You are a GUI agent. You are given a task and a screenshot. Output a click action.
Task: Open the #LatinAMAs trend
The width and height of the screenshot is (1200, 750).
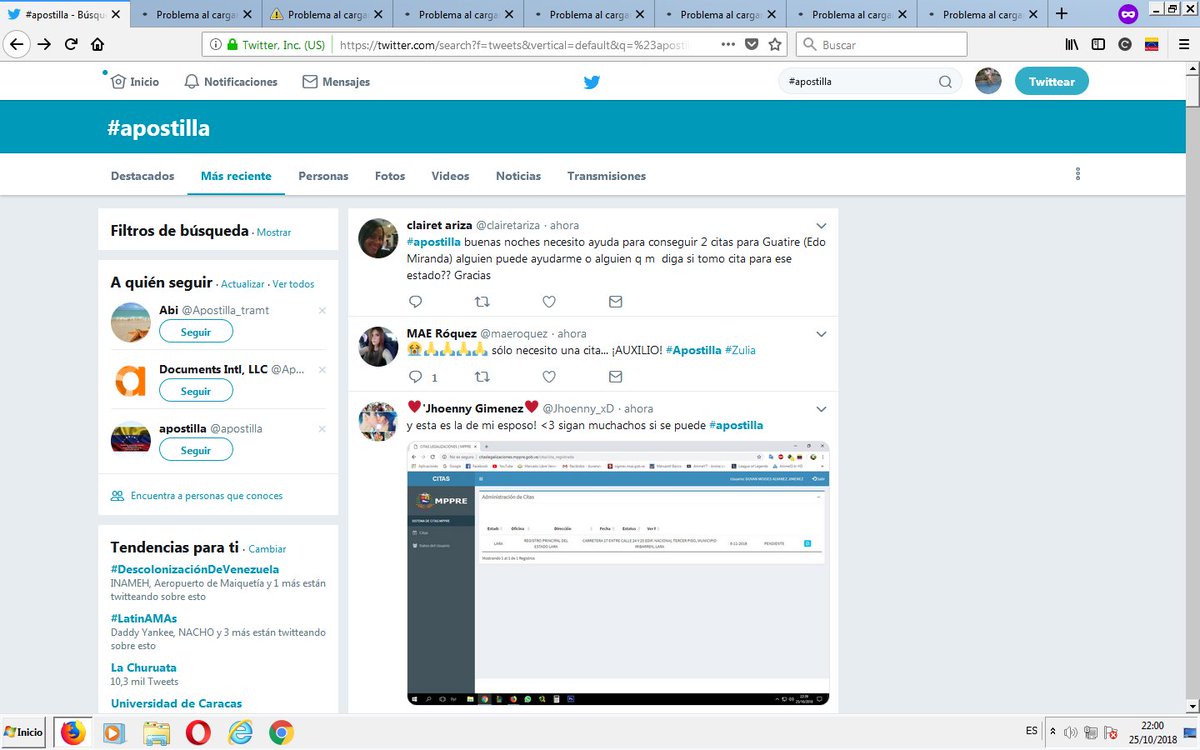point(146,619)
